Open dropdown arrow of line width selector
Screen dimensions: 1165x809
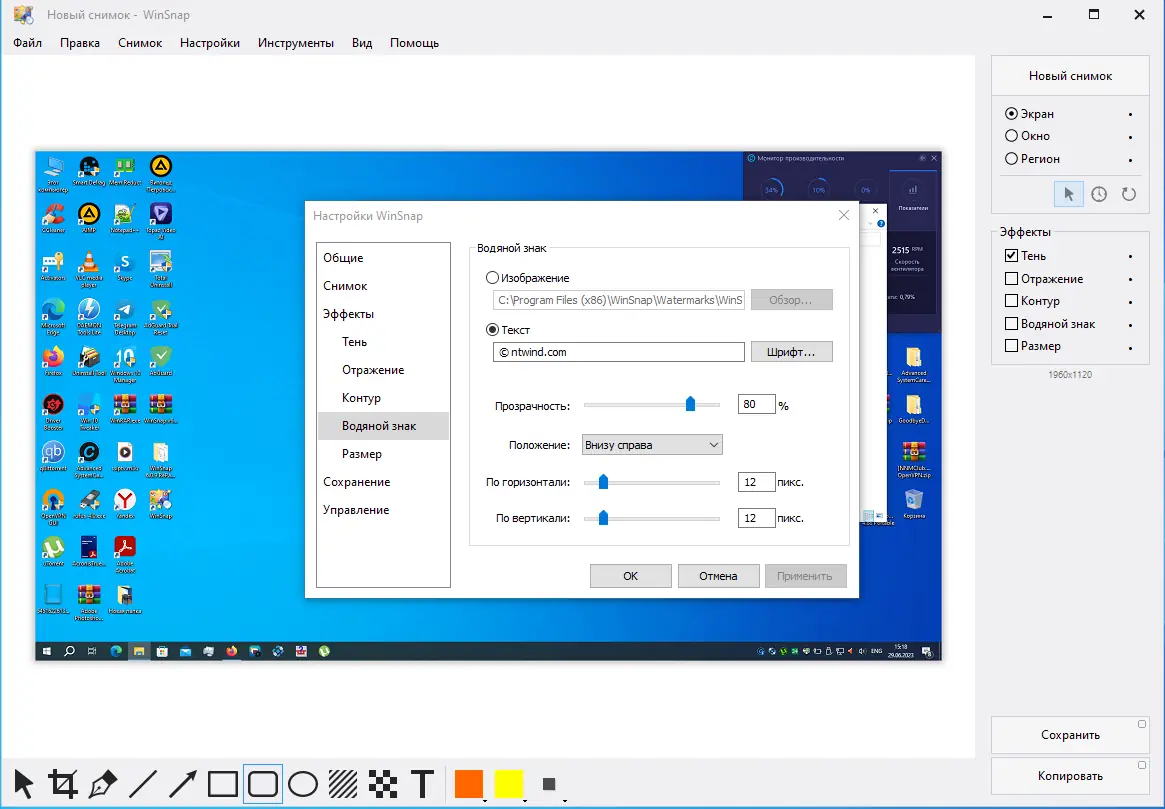pyautogui.click(x=565, y=801)
